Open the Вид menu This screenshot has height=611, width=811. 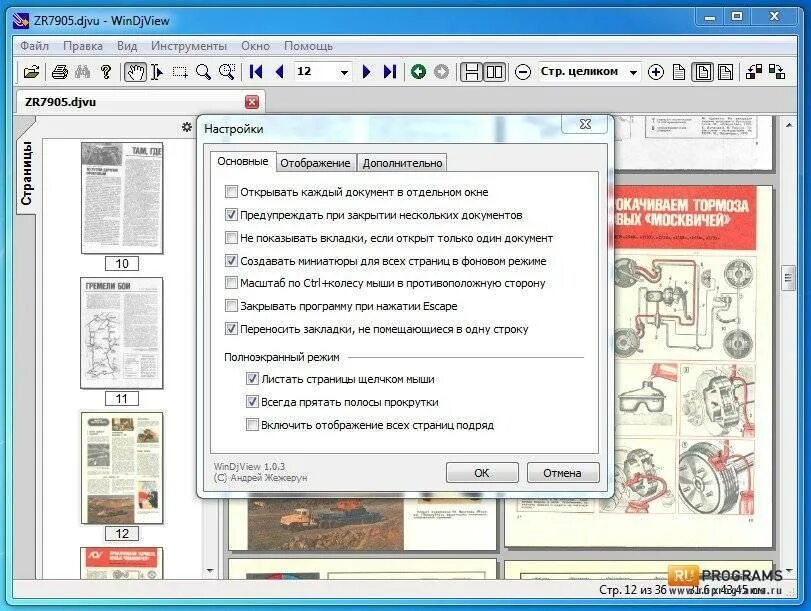127,46
